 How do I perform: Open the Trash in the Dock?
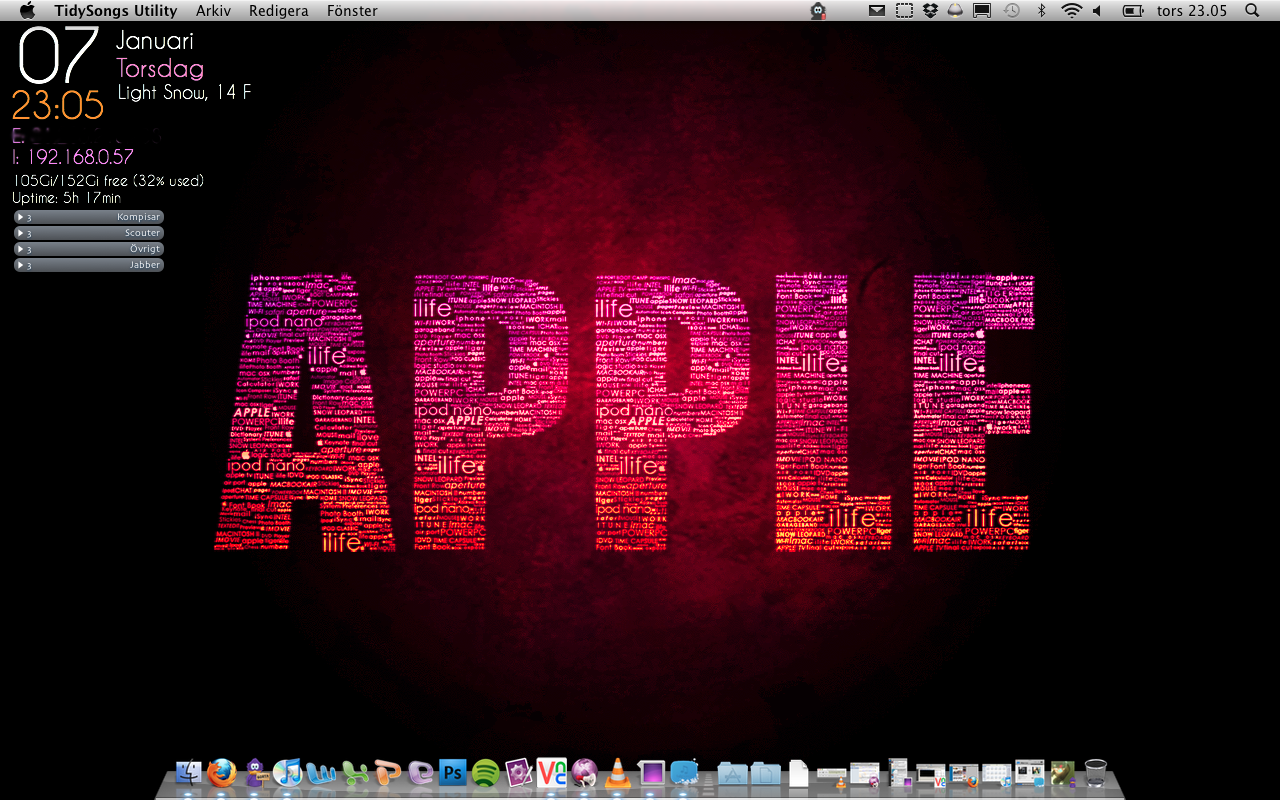pyautogui.click(x=1096, y=773)
